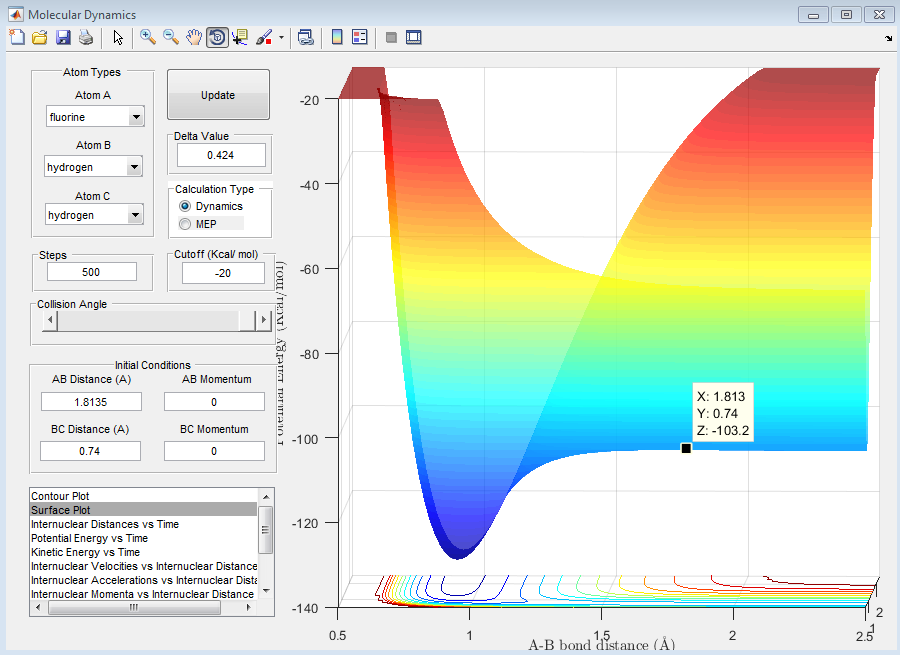Select the Dynamics calculation type
The height and width of the screenshot is (655, 900).
click(x=185, y=206)
